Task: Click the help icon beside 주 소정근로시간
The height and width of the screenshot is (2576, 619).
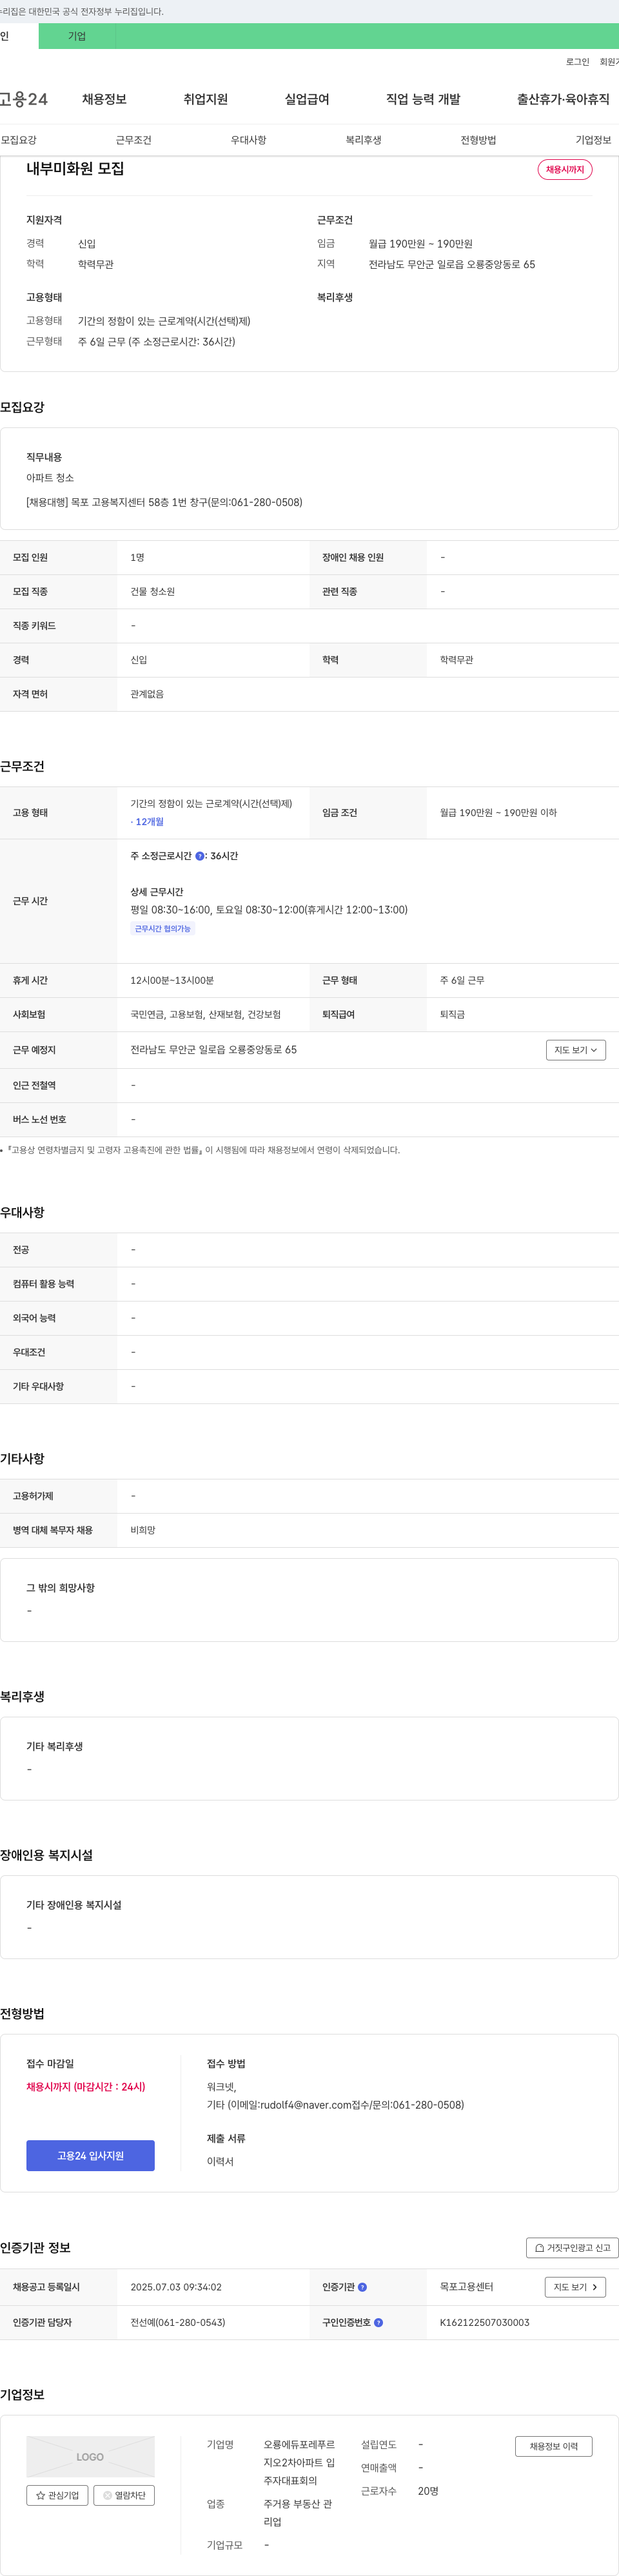Action: pyautogui.click(x=199, y=856)
